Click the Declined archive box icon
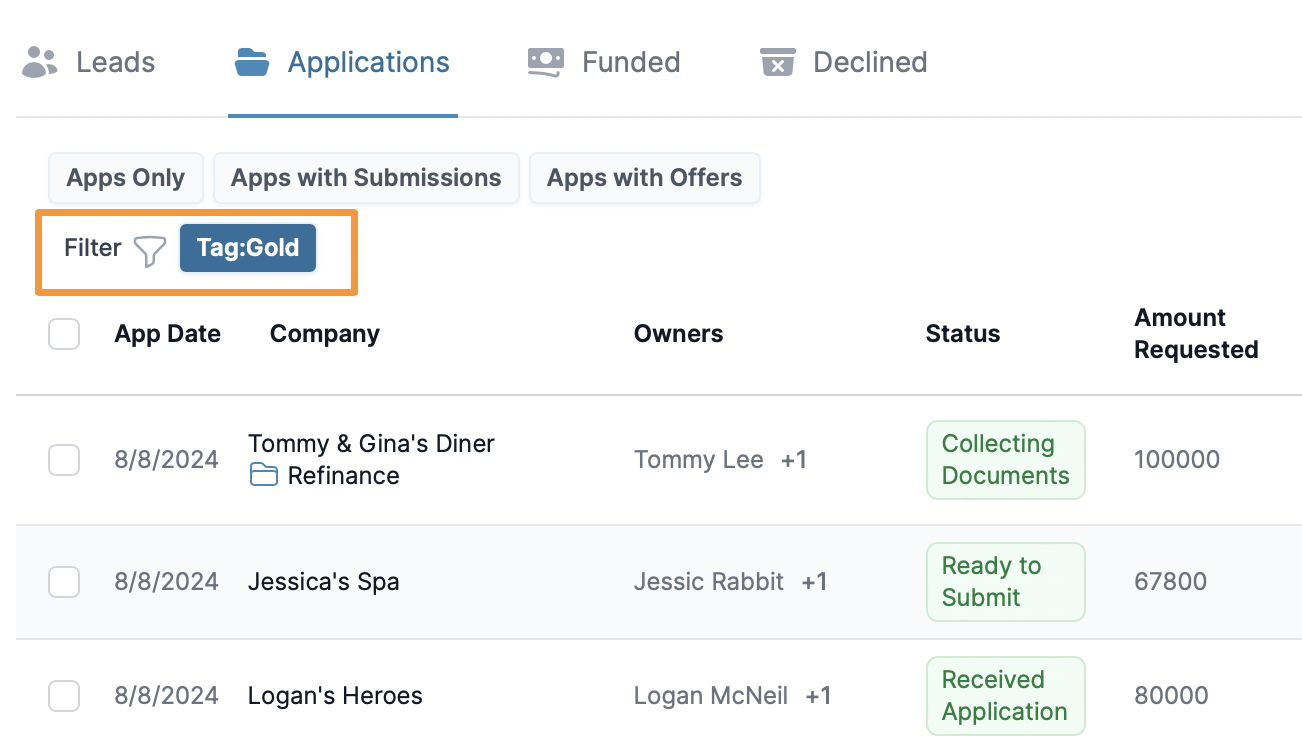Viewport: 1302px width, 746px height. (777, 62)
